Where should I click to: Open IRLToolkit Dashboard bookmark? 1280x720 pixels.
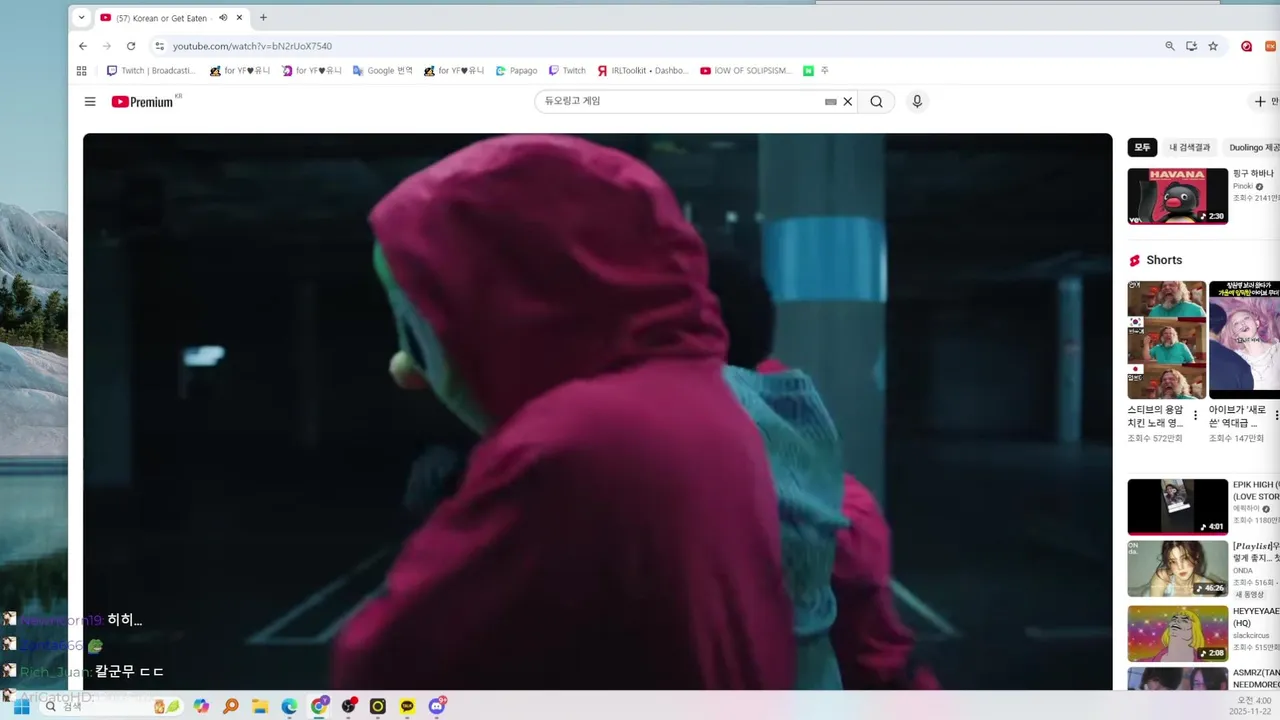tap(643, 71)
